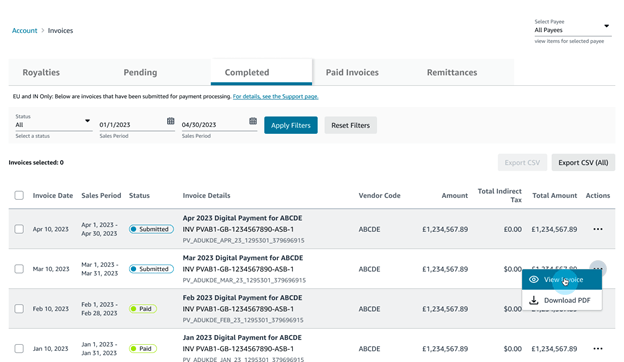Click the Total Indirect Tax column header

click(499, 195)
